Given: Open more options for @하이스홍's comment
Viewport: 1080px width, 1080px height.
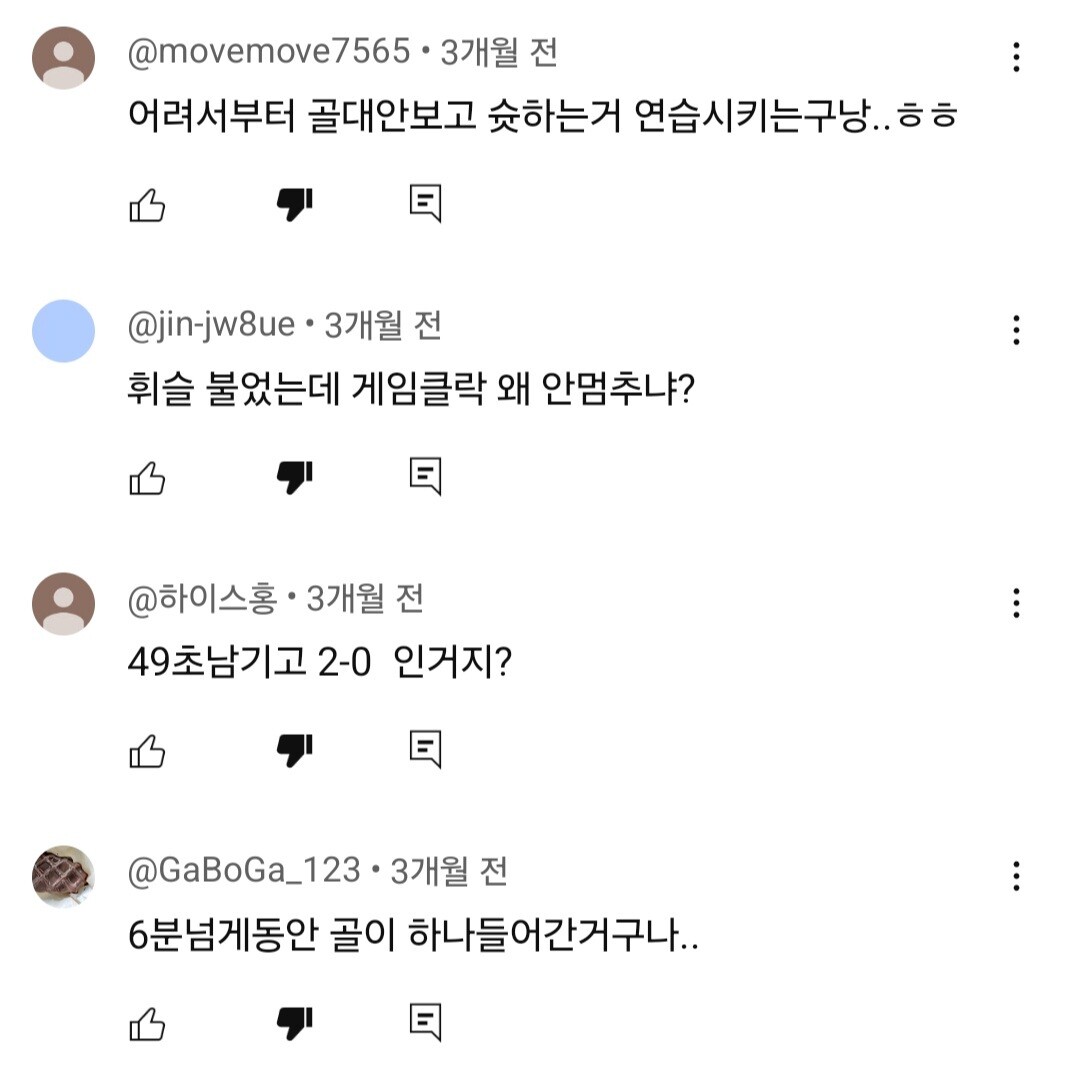Looking at the screenshot, I should pyautogui.click(x=1016, y=602).
